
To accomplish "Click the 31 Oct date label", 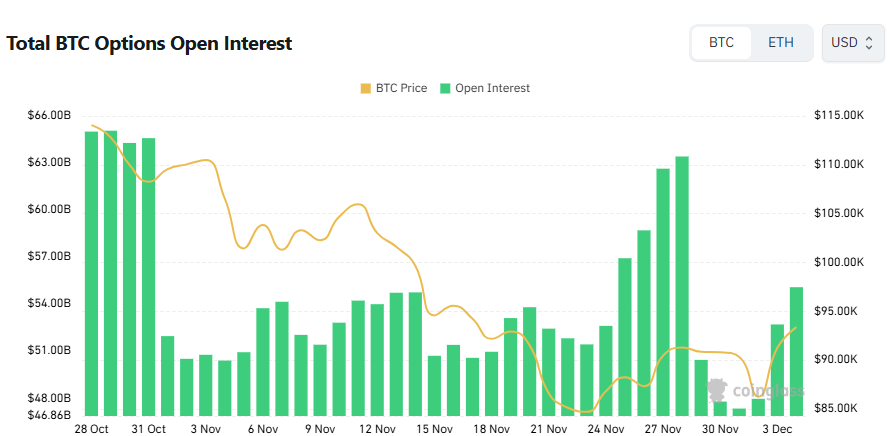I will 149,428.
